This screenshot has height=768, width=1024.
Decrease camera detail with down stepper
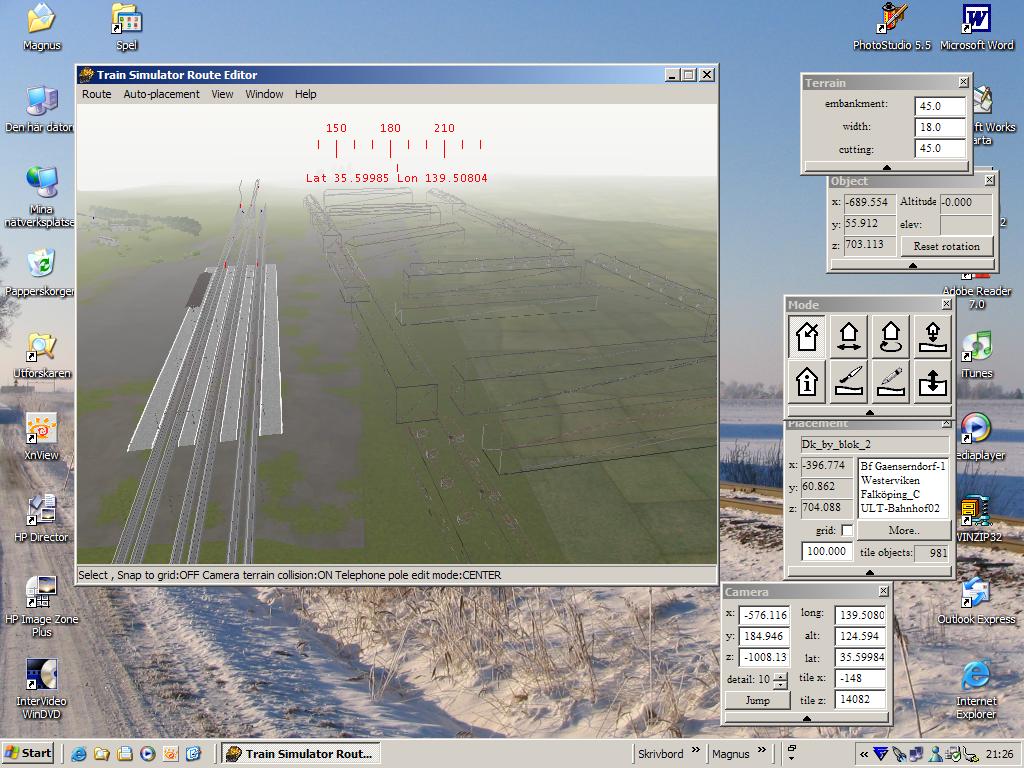point(780,685)
